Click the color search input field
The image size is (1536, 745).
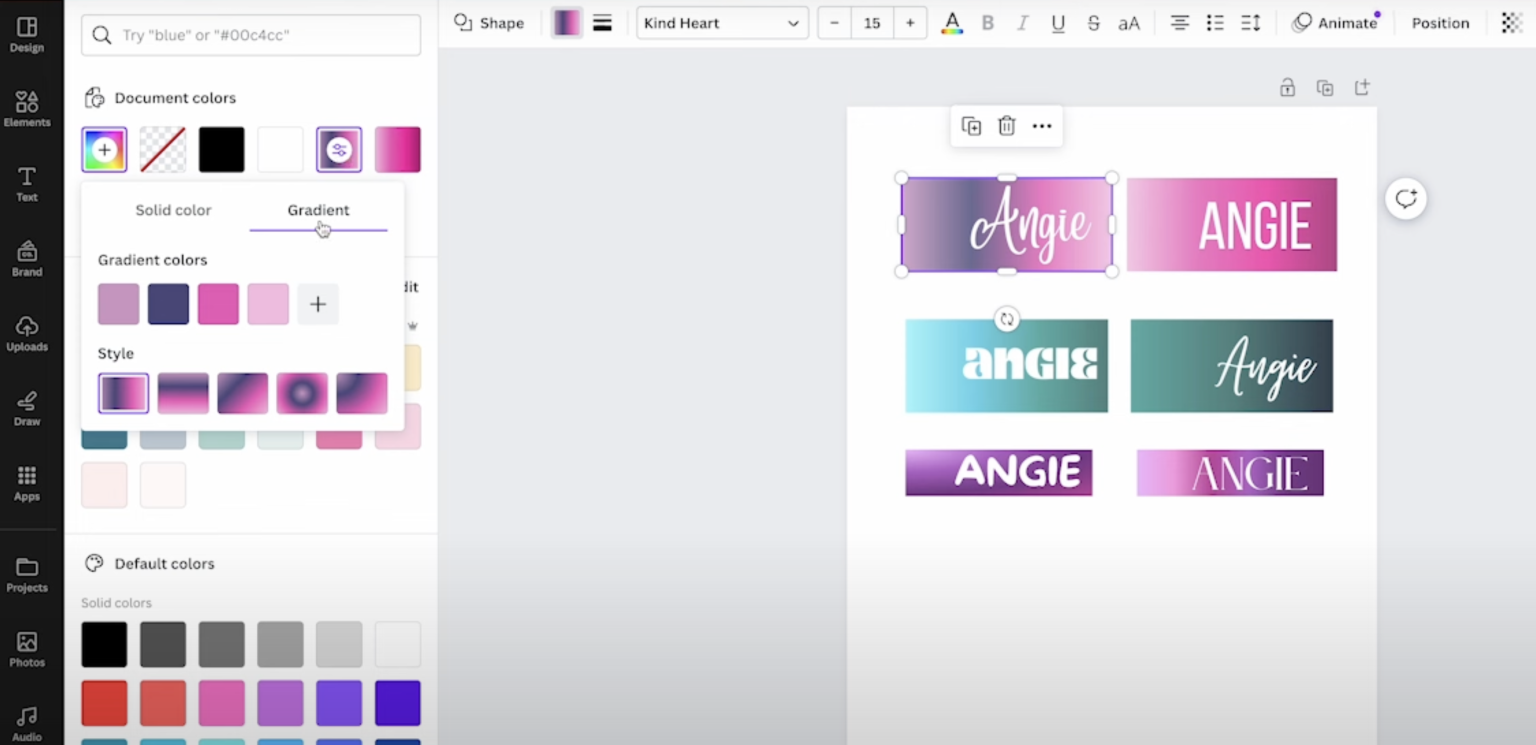point(251,35)
